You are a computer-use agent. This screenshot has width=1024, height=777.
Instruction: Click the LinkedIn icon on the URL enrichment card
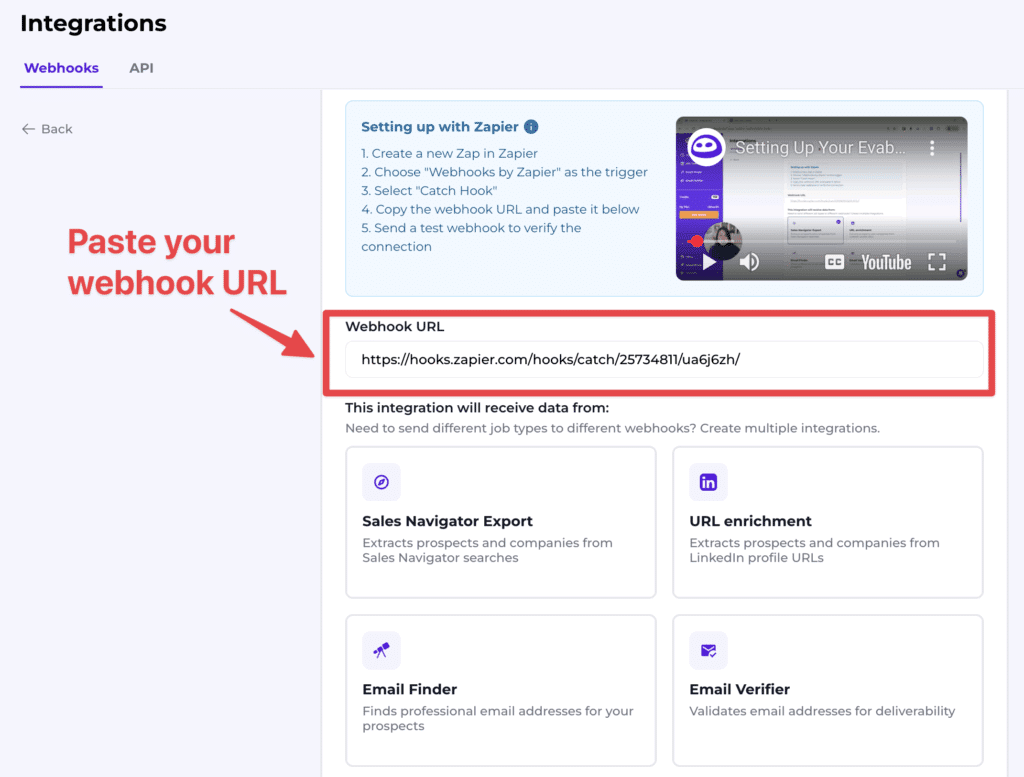(708, 482)
